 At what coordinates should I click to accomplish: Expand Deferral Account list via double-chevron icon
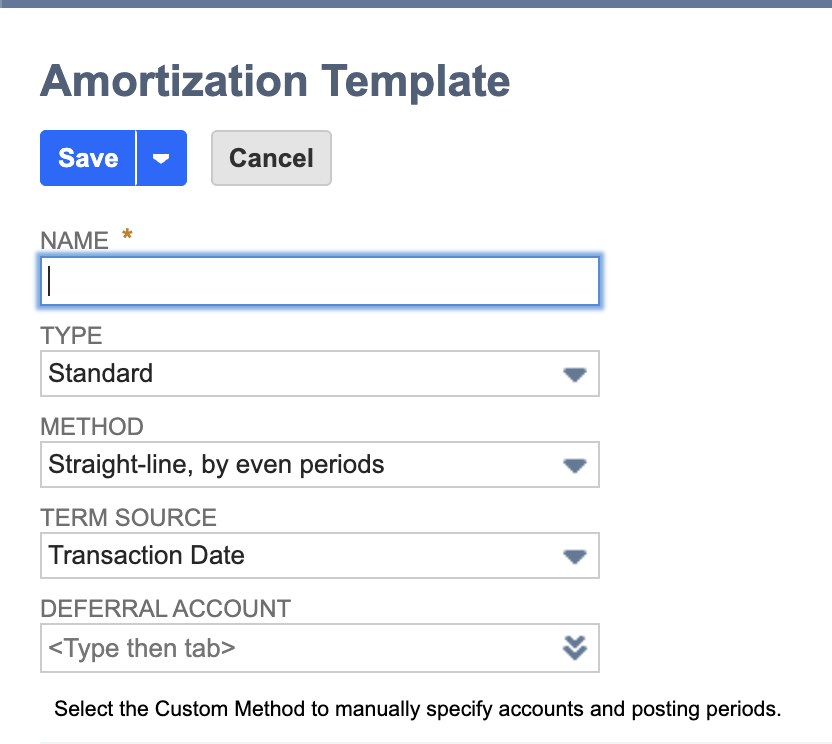(573, 648)
